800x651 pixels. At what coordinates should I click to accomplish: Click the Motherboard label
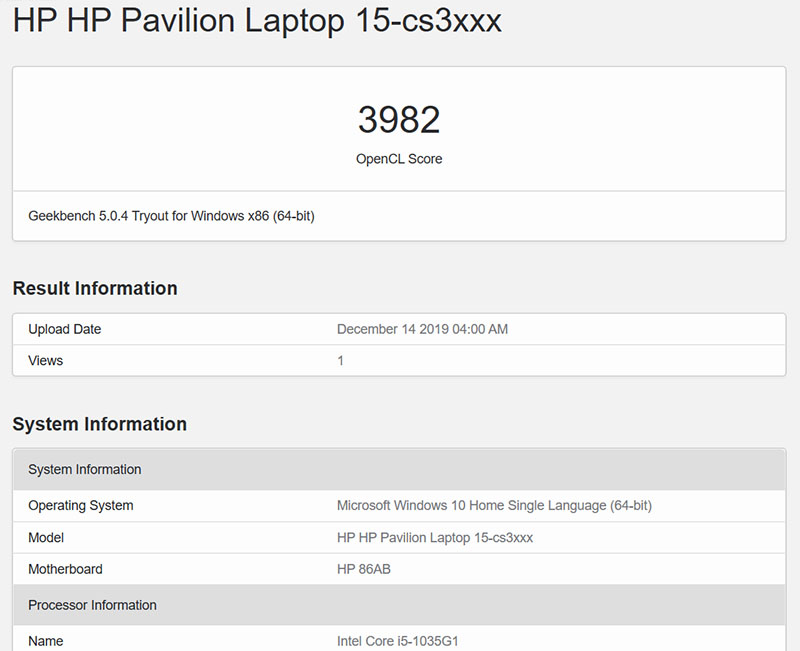pyautogui.click(x=65, y=569)
